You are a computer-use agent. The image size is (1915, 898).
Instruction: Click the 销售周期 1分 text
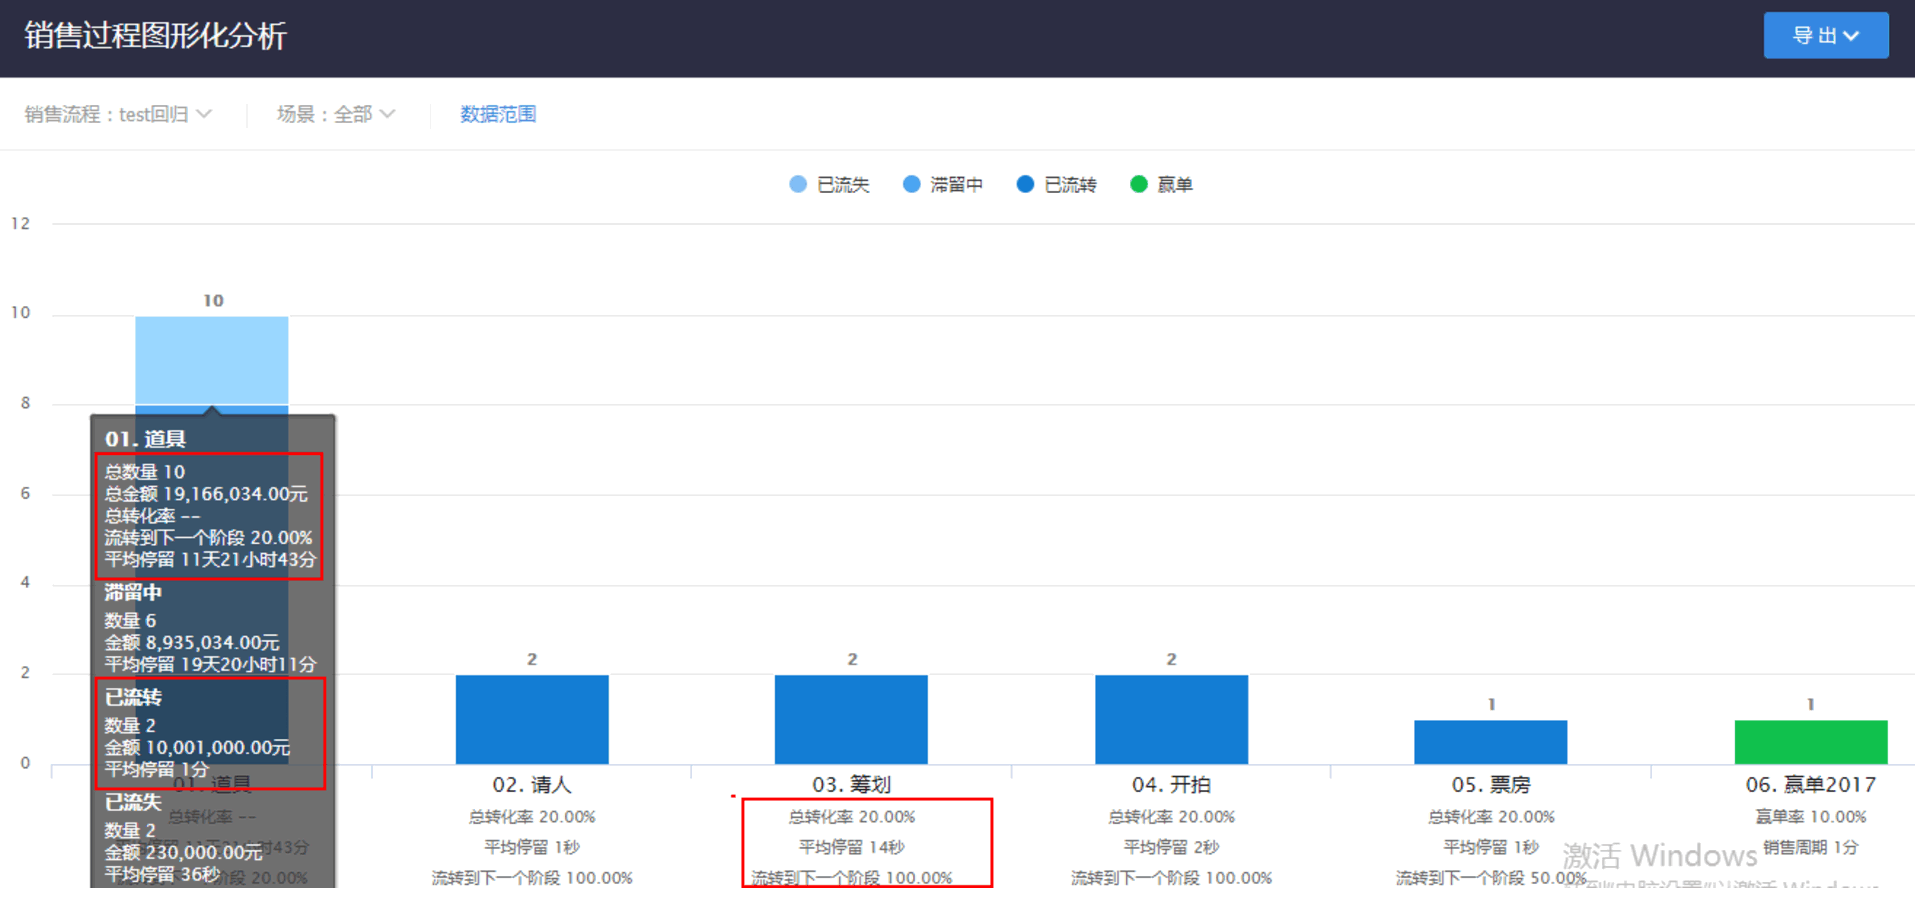pyautogui.click(x=1811, y=847)
